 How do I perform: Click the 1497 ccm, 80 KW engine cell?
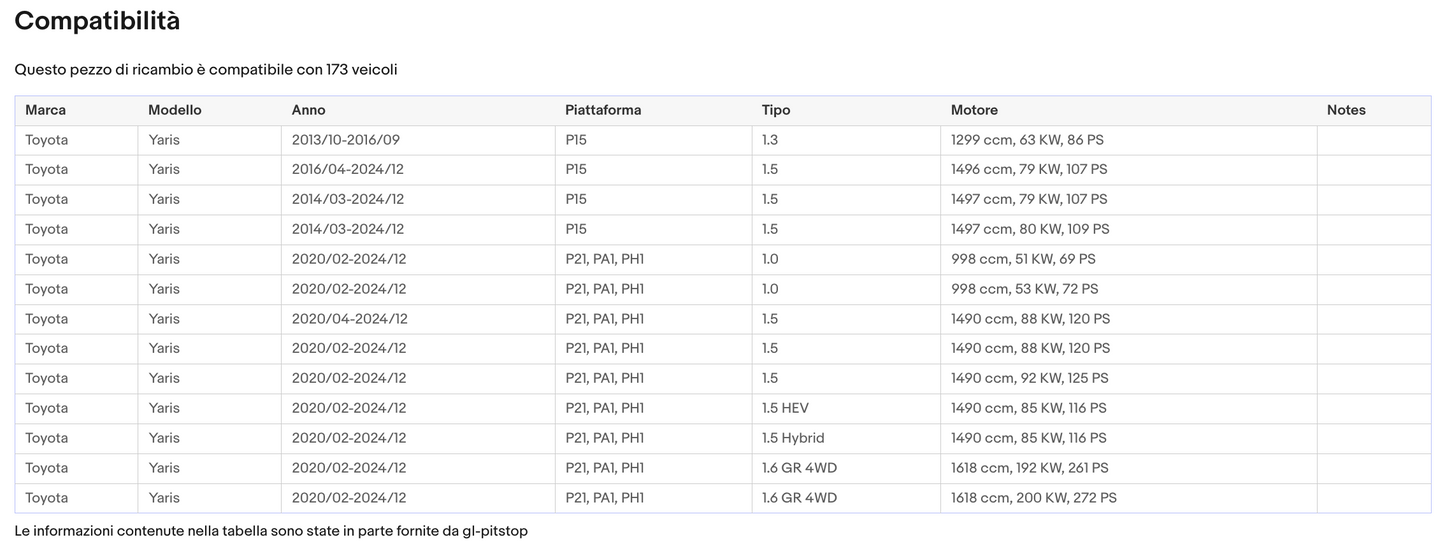(1030, 229)
